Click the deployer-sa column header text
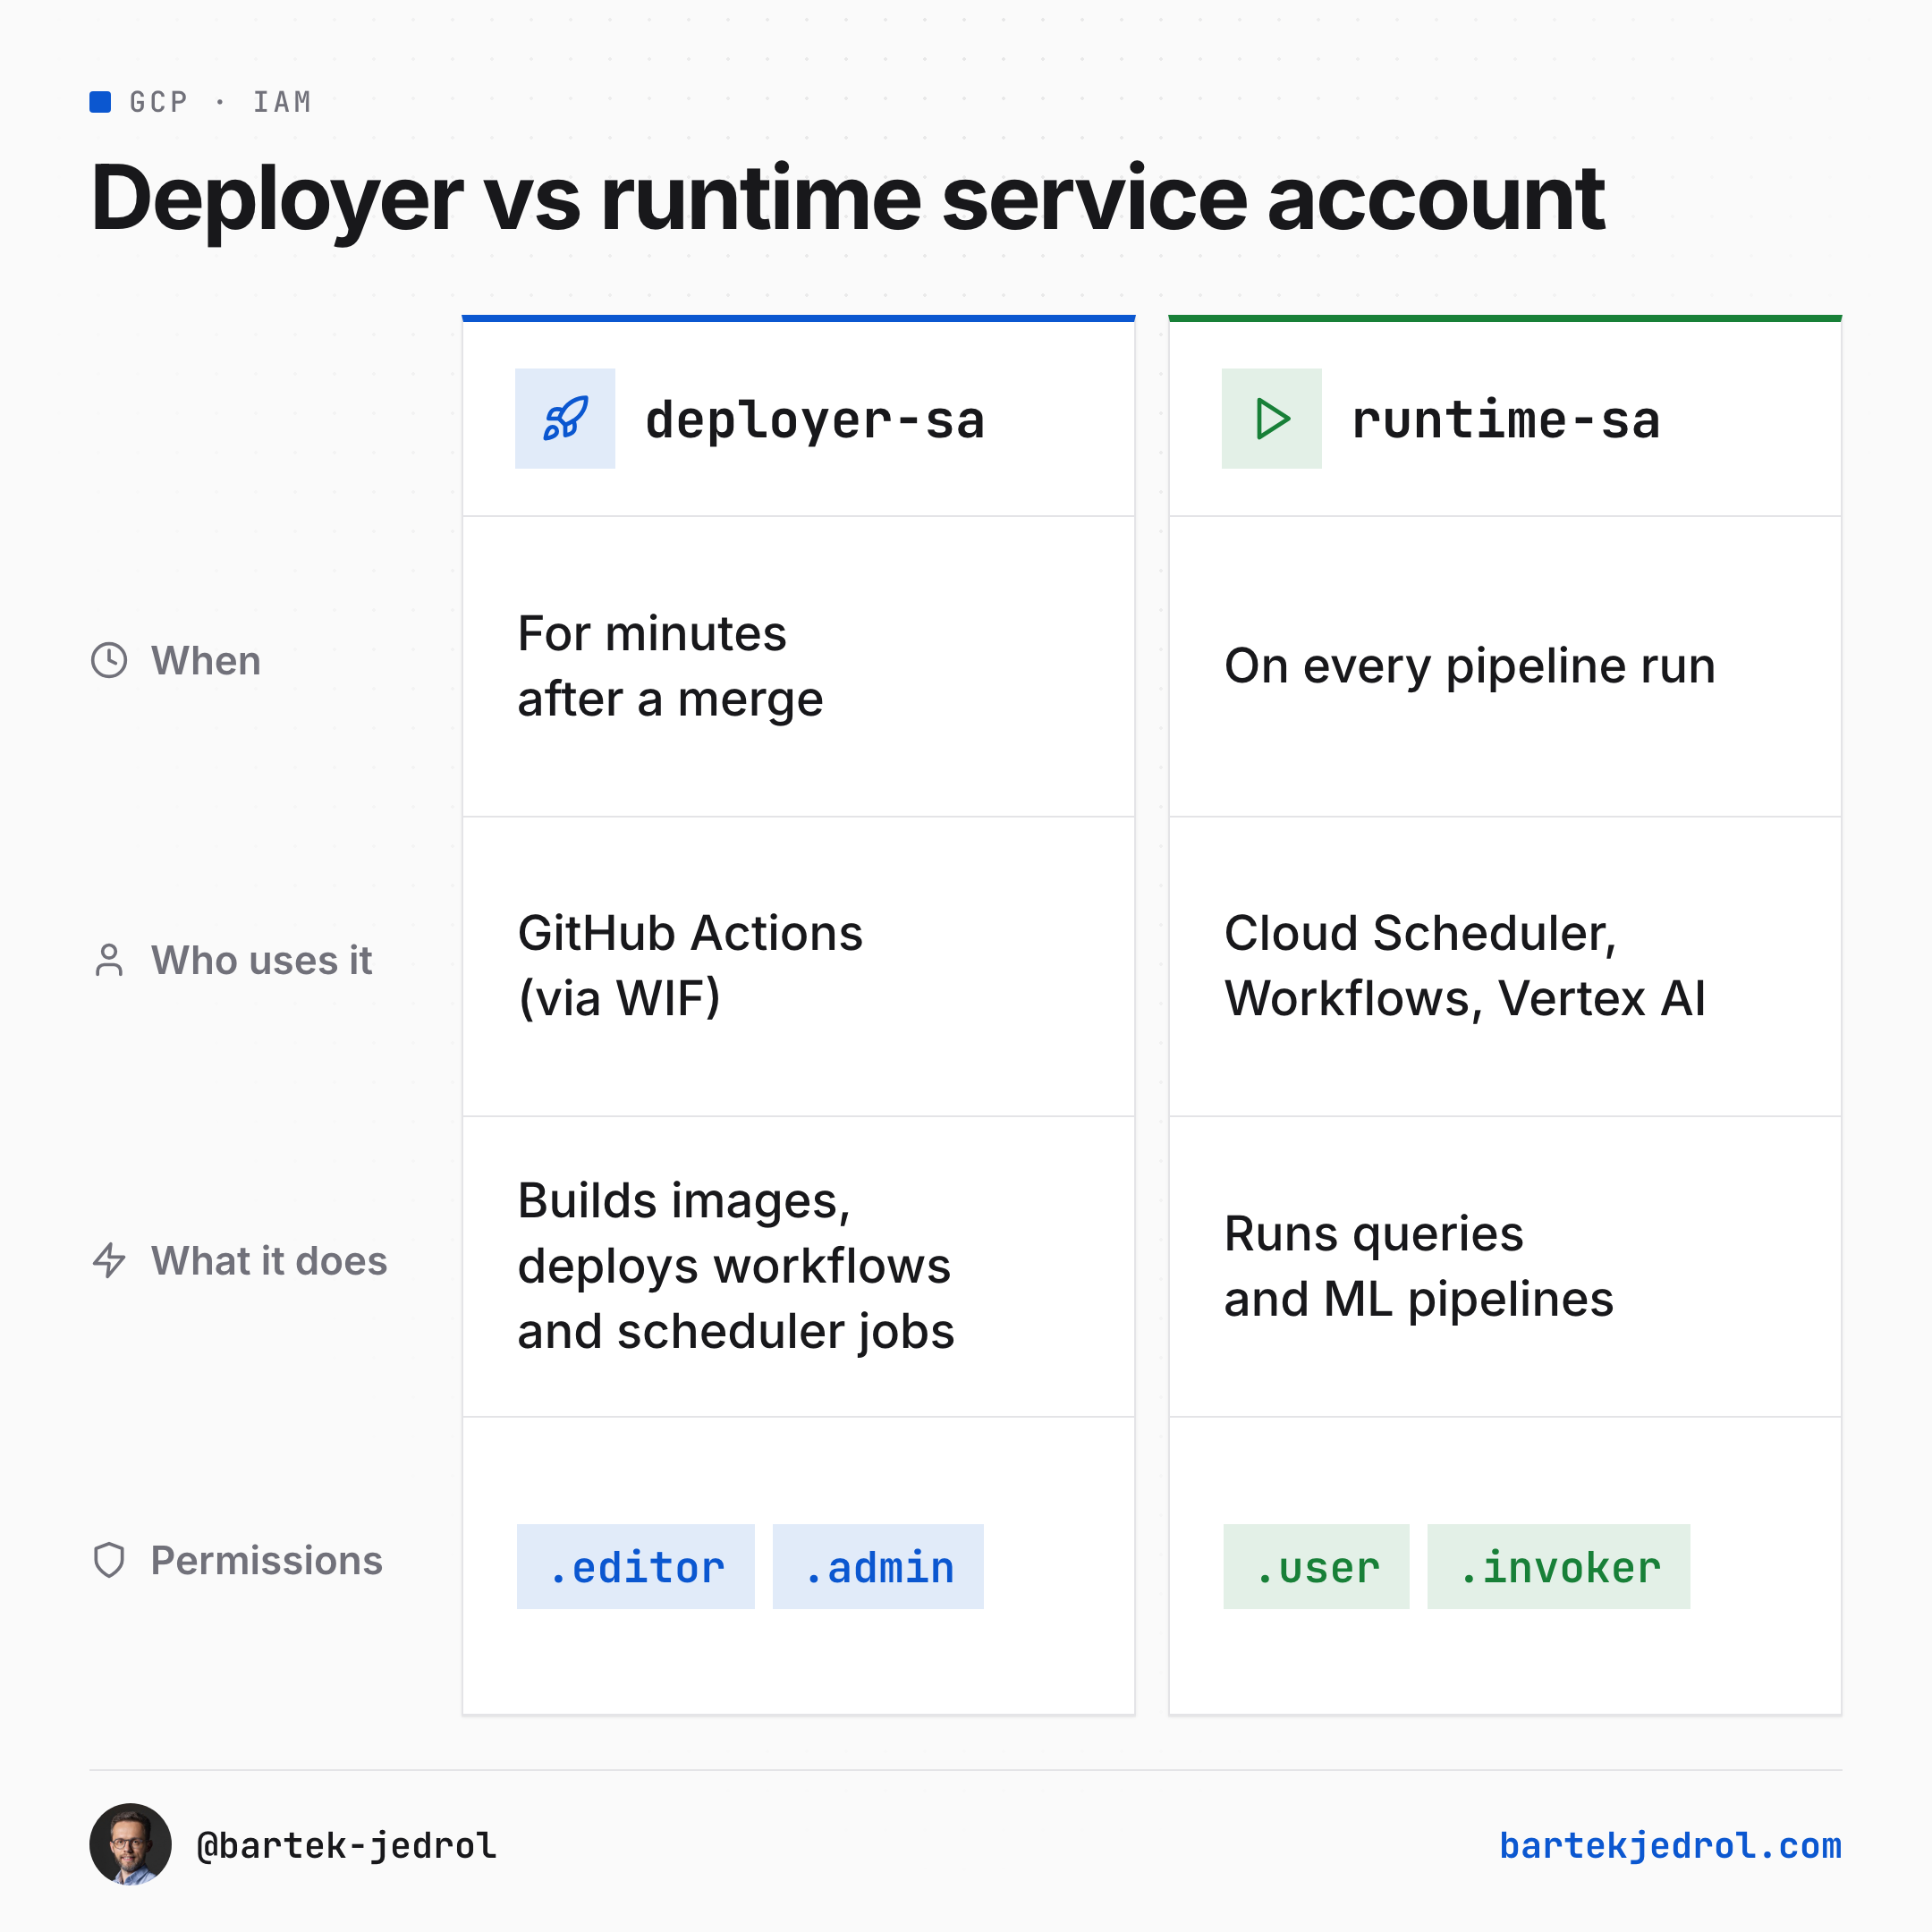Image resolution: width=1932 pixels, height=1932 pixels. pyautogui.click(x=815, y=420)
